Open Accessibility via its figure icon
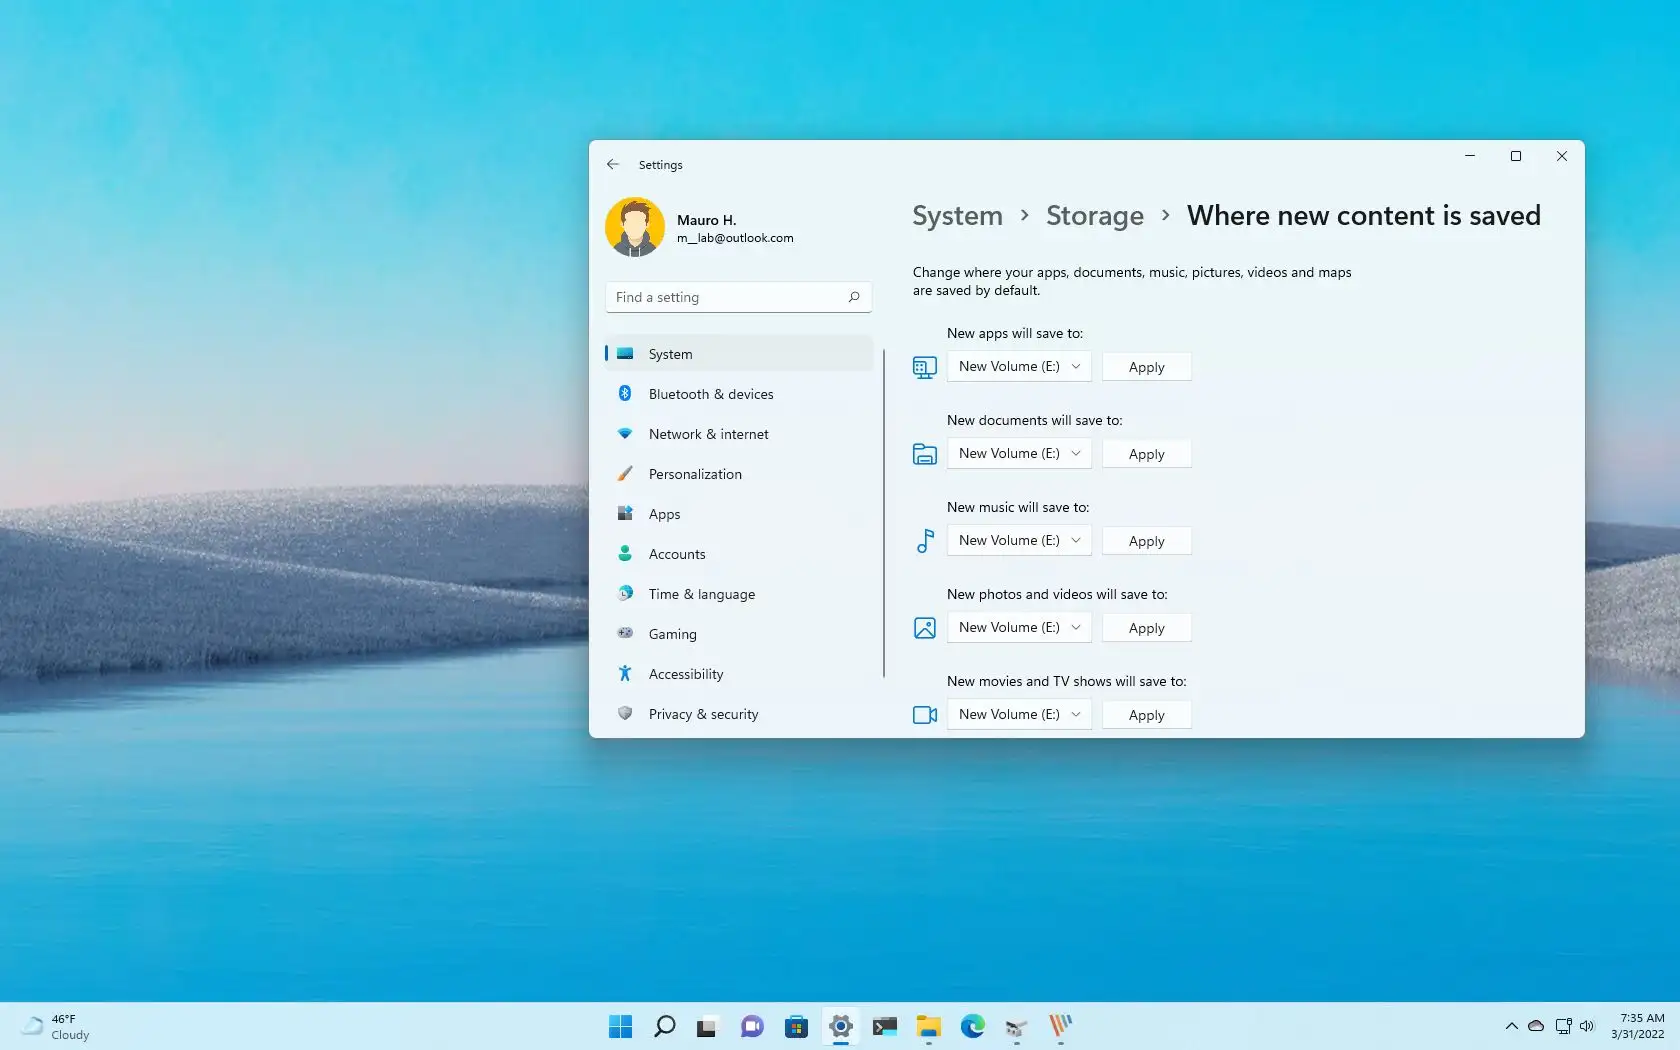Screen dimensions: 1680x1050 [x=625, y=673]
